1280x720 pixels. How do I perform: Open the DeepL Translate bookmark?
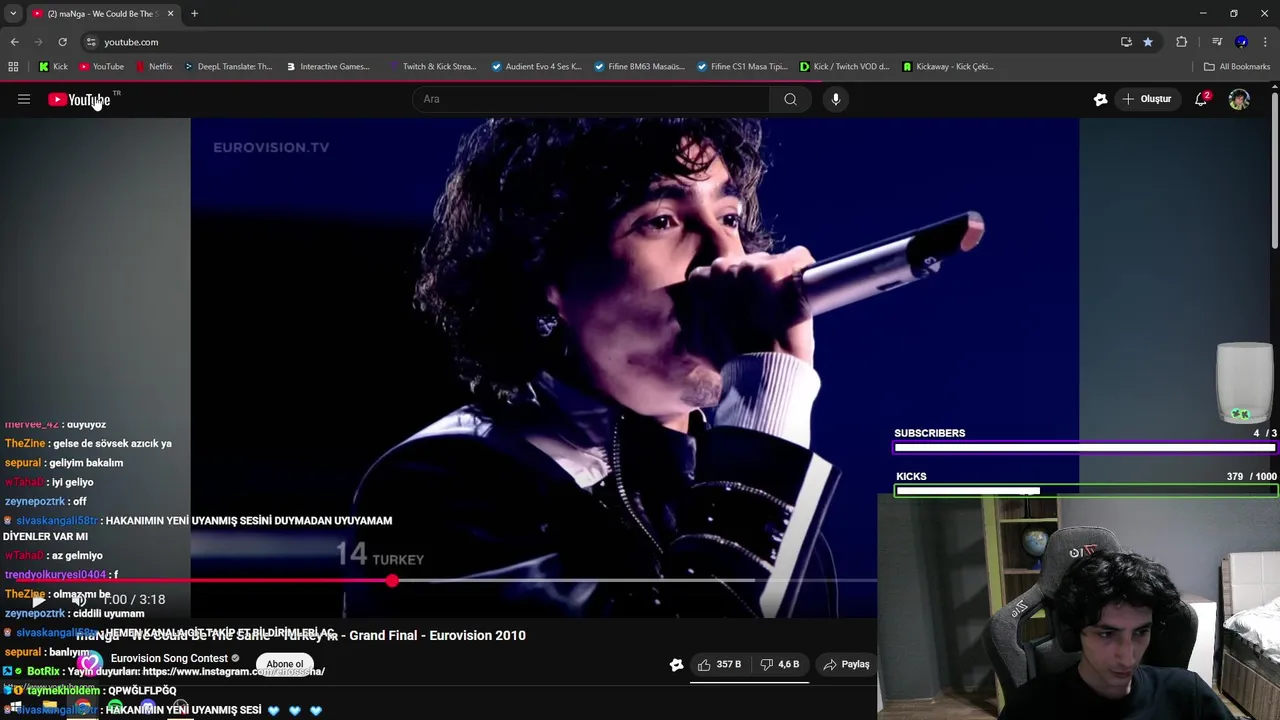point(227,67)
